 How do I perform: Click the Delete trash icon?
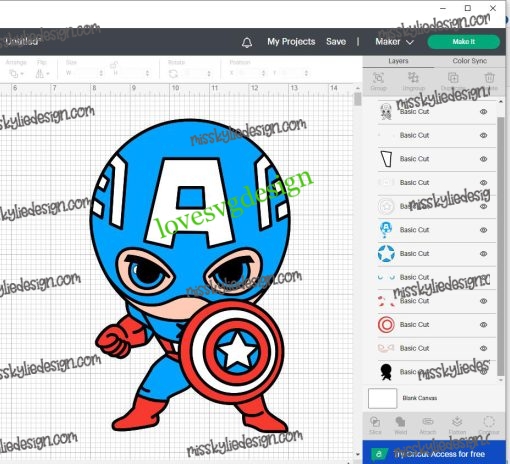[x=489, y=77]
